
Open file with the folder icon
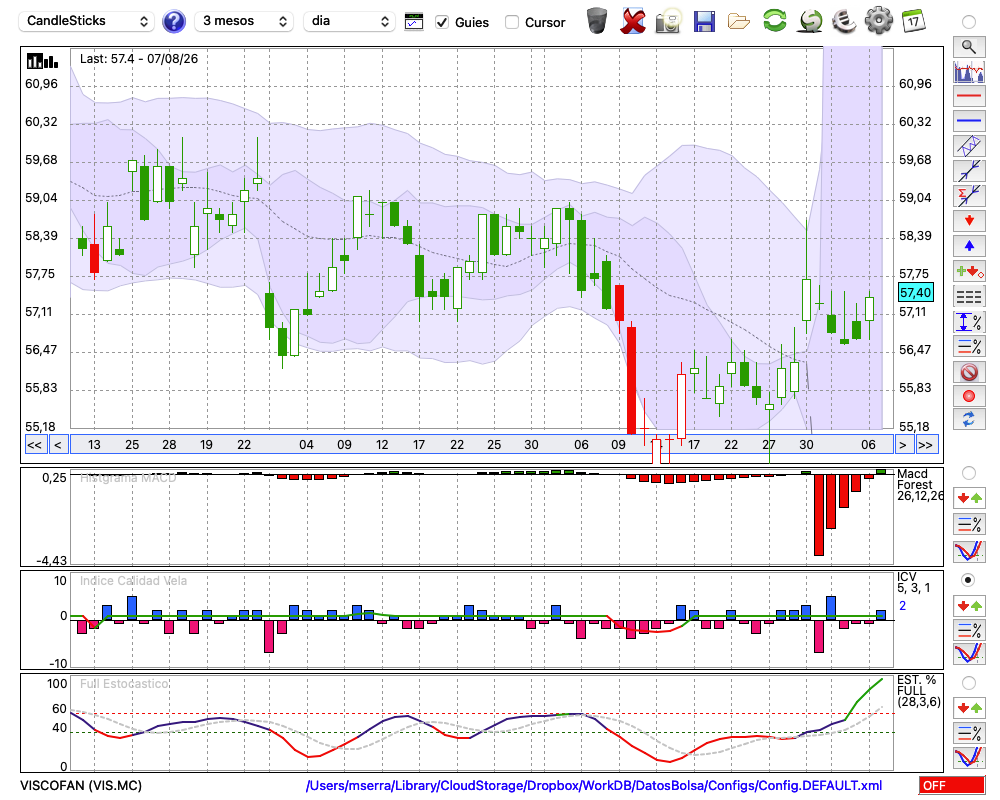pos(739,22)
